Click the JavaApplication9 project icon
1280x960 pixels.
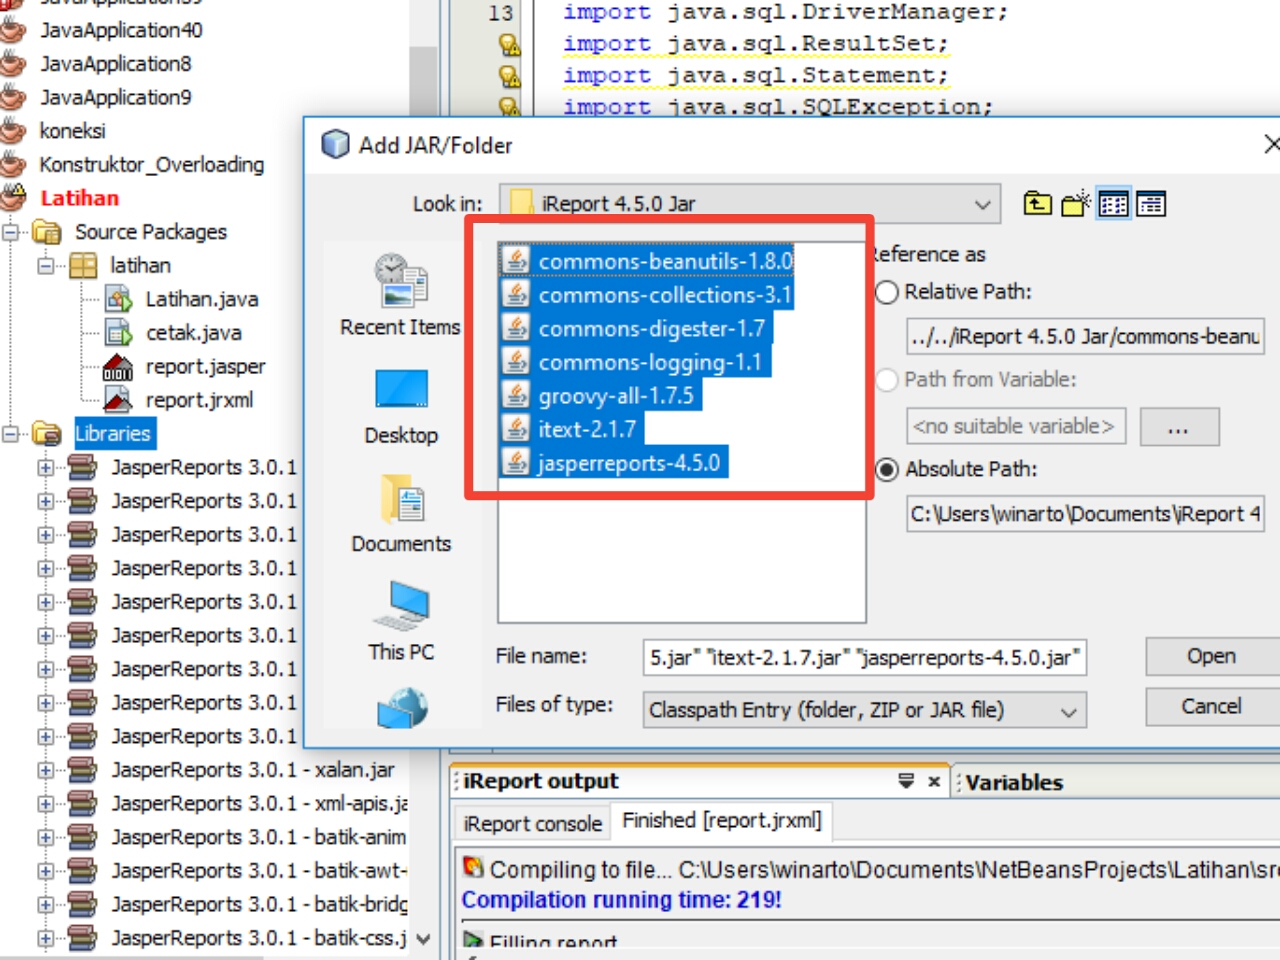[13, 97]
